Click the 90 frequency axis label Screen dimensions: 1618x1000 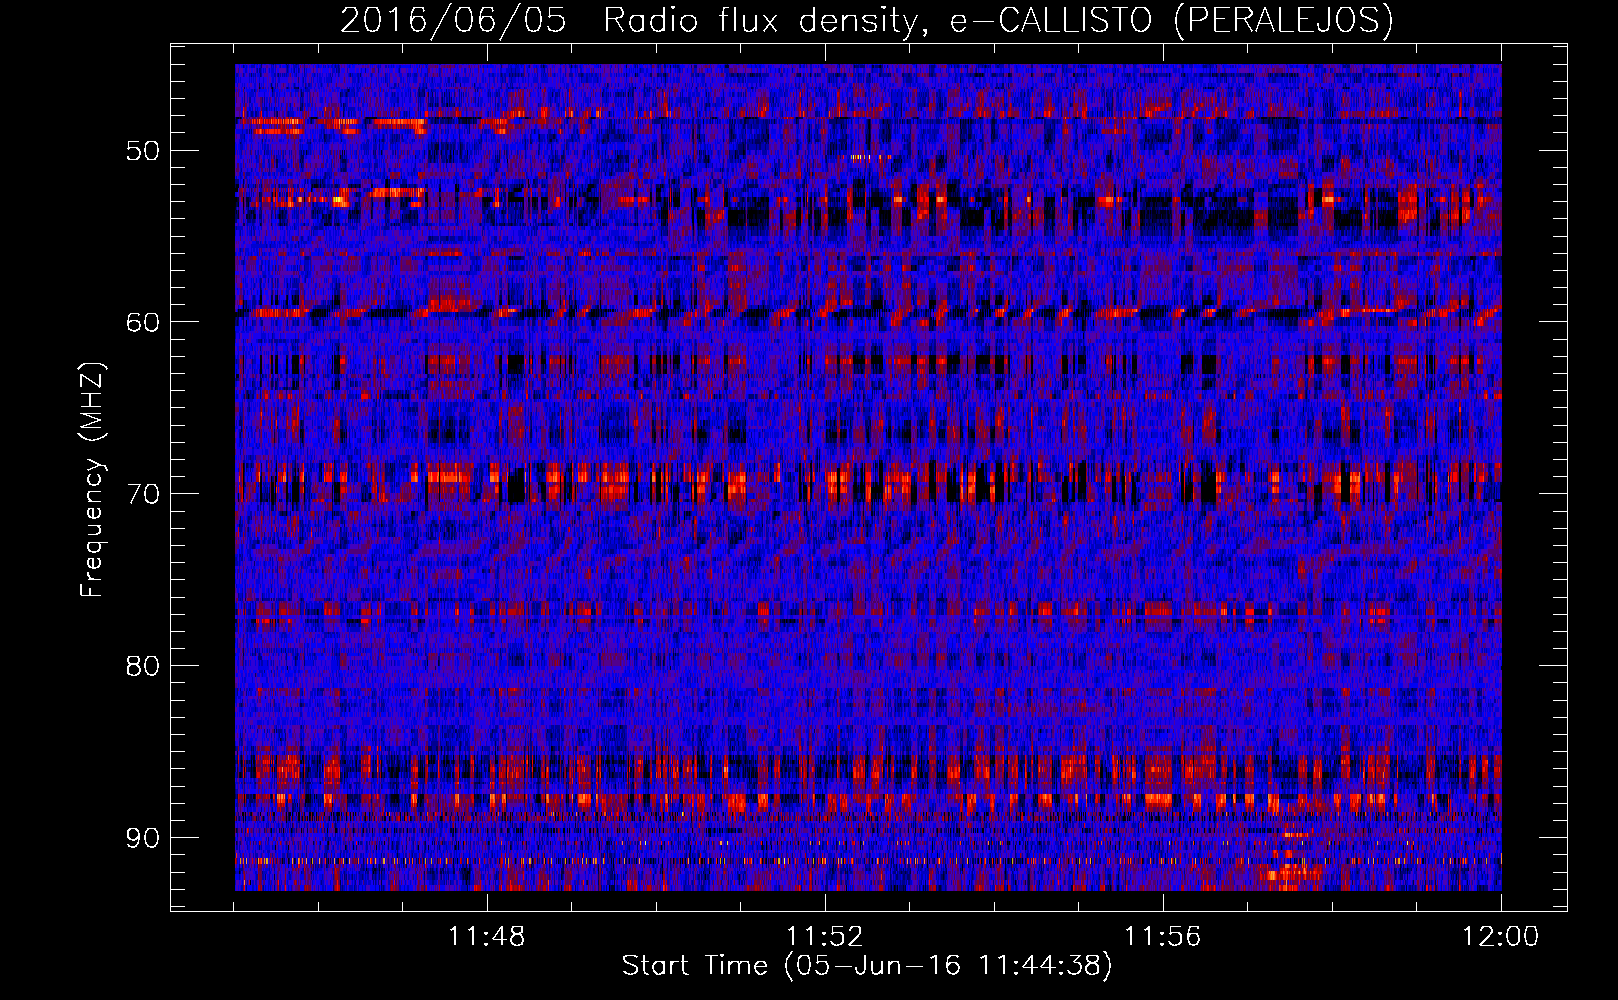pos(142,838)
